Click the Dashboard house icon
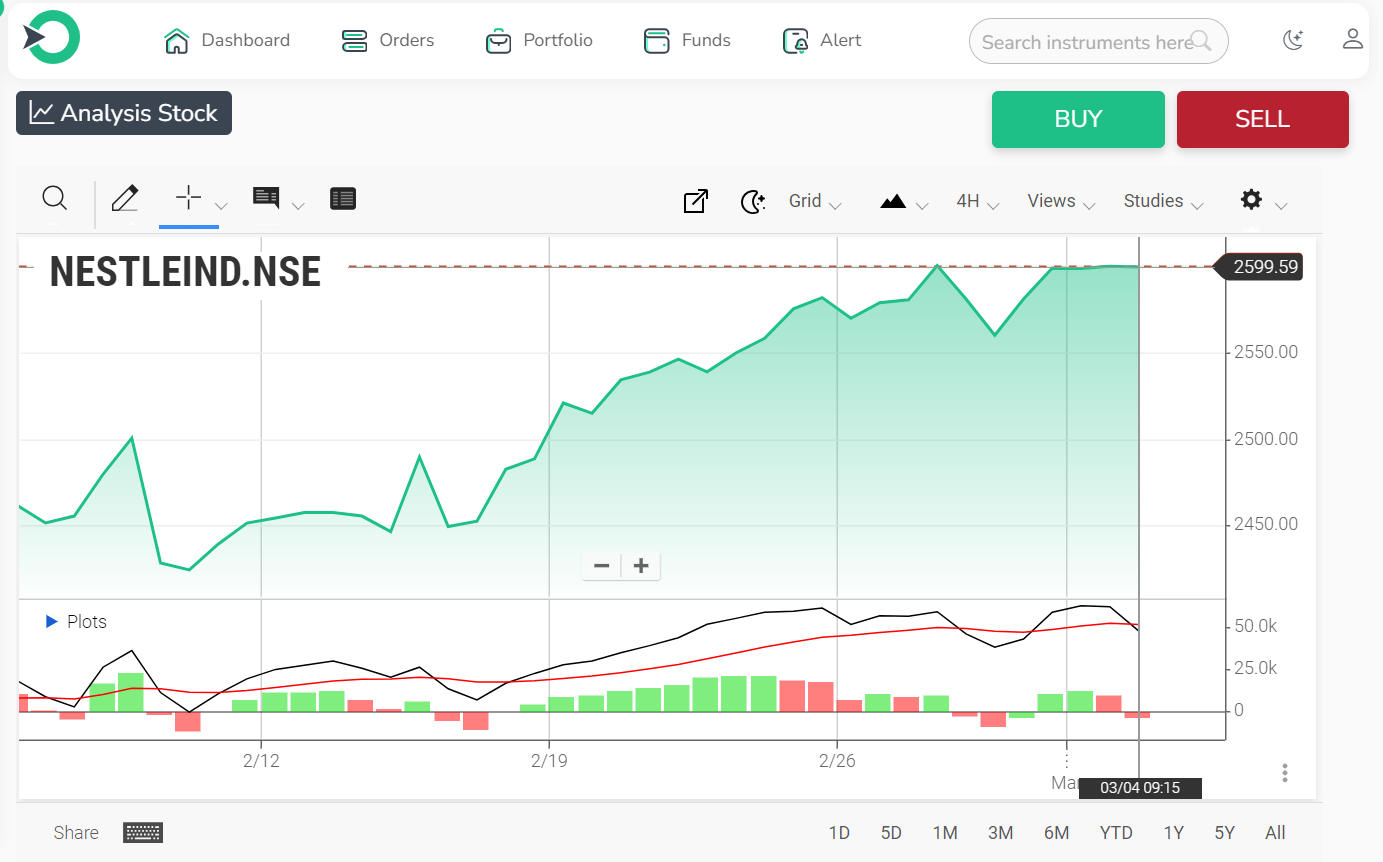Viewport: 1383px width, 862px height. pos(177,41)
